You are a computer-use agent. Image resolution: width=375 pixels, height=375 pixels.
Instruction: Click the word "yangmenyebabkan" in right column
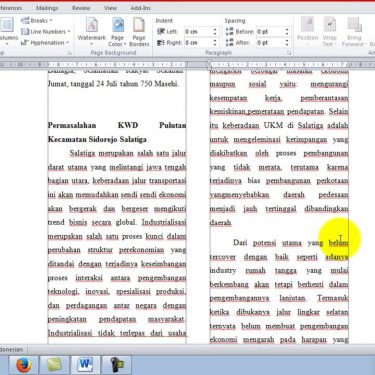pyautogui.click(x=239, y=195)
